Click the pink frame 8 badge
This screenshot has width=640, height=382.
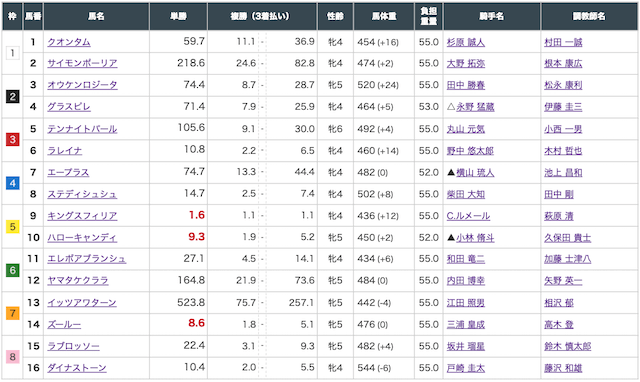point(12,357)
